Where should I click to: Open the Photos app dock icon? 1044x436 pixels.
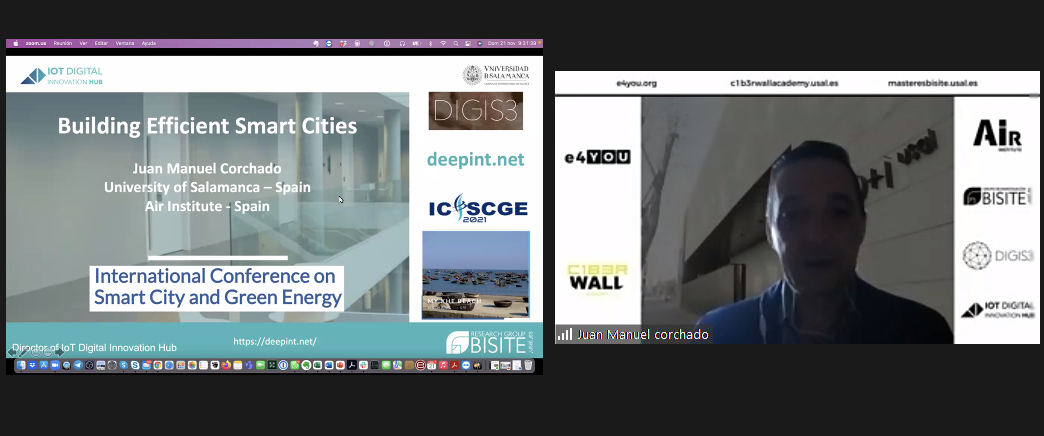[x=192, y=365]
